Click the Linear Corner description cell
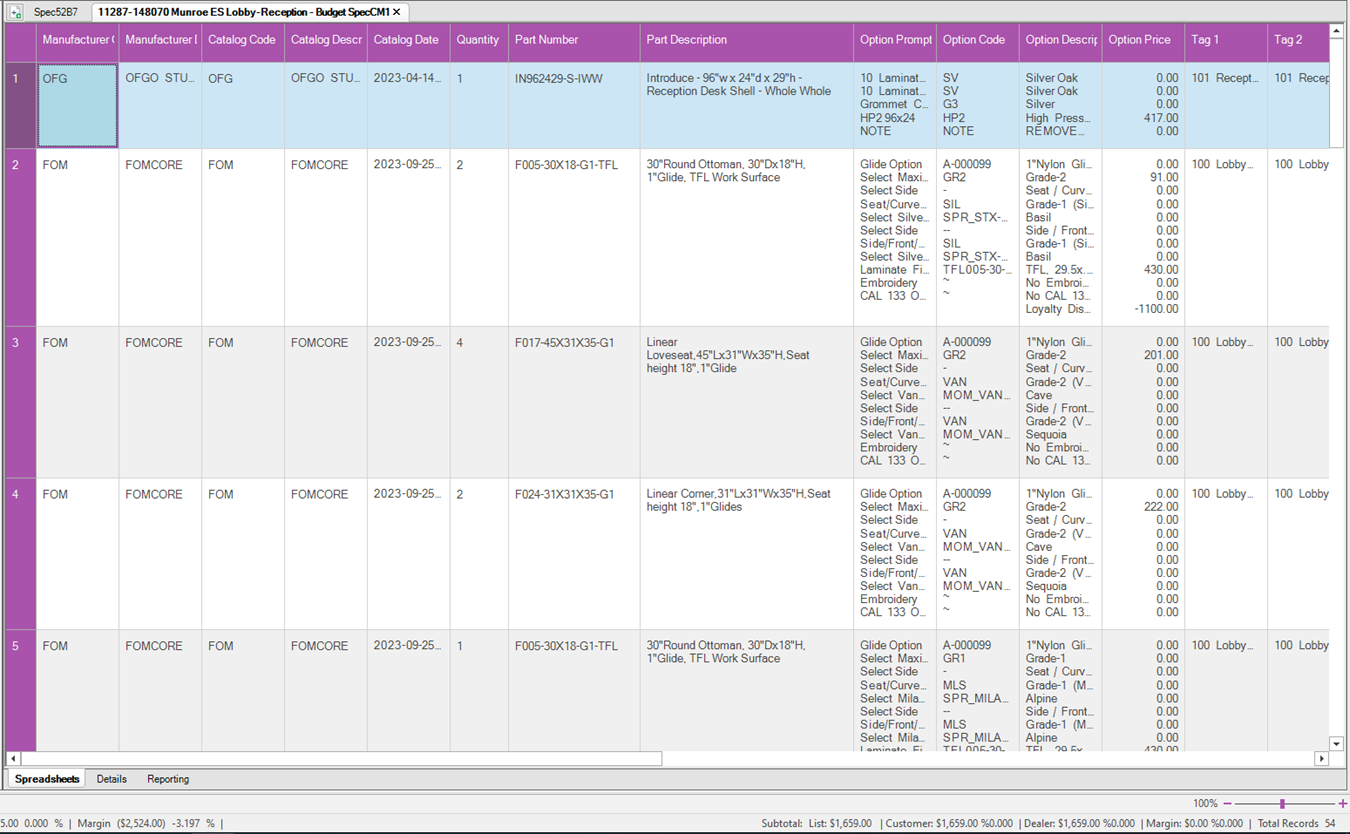This screenshot has height=834, width=1350. click(747, 554)
